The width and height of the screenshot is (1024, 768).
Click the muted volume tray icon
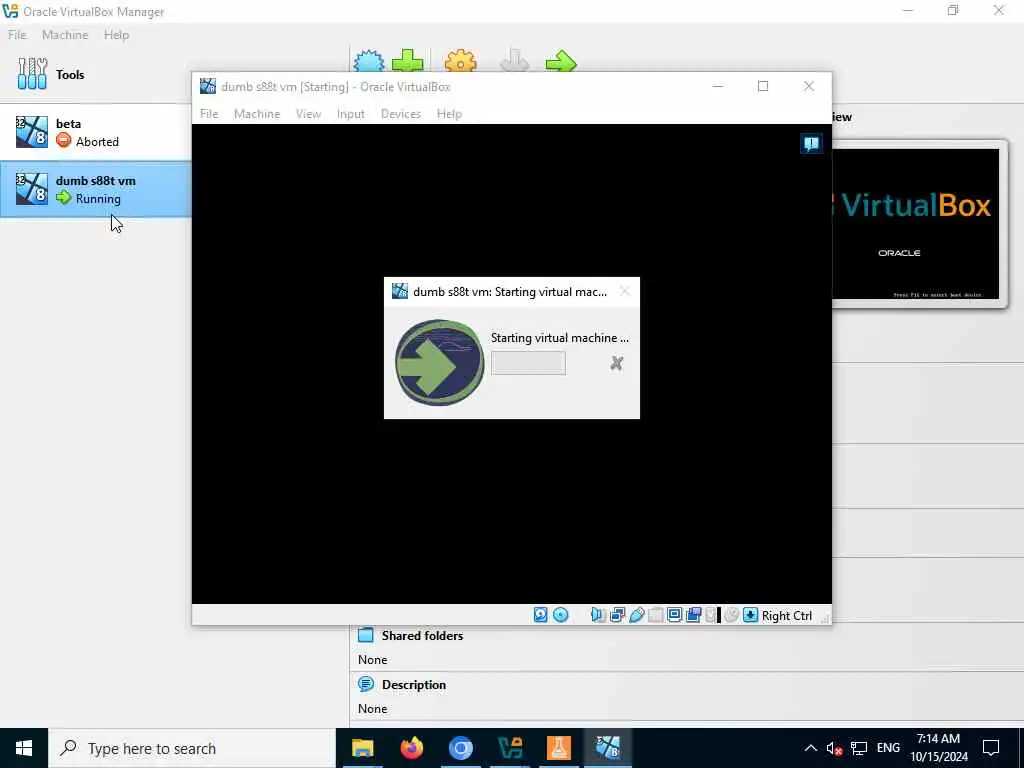click(834, 748)
